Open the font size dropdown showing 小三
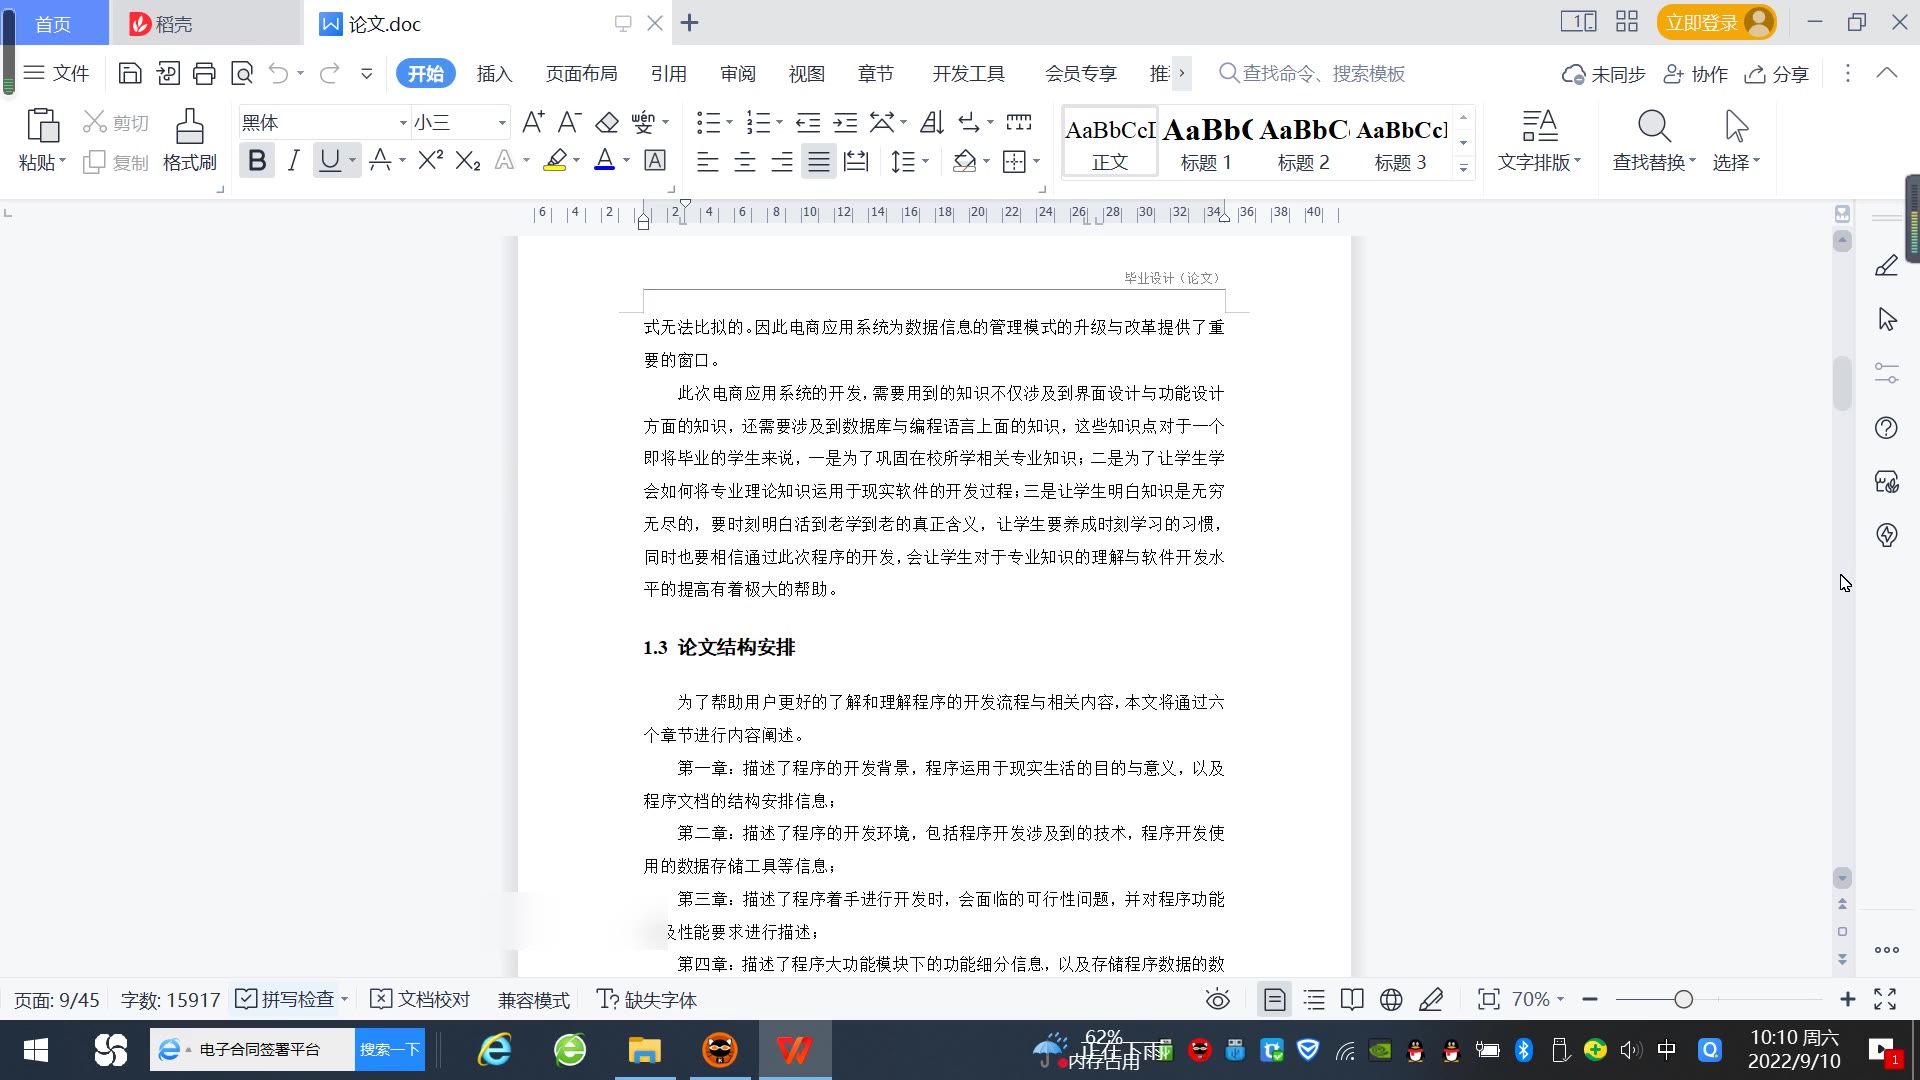Viewport: 1920px width, 1080px height. (502, 123)
